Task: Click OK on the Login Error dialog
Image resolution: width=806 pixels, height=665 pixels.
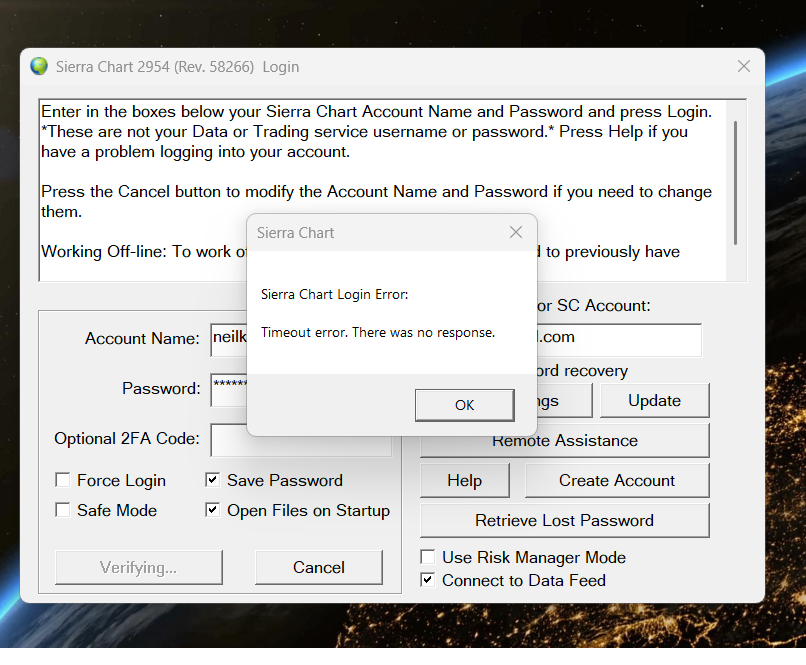Action: pyautogui.click(x=465, y=405)
